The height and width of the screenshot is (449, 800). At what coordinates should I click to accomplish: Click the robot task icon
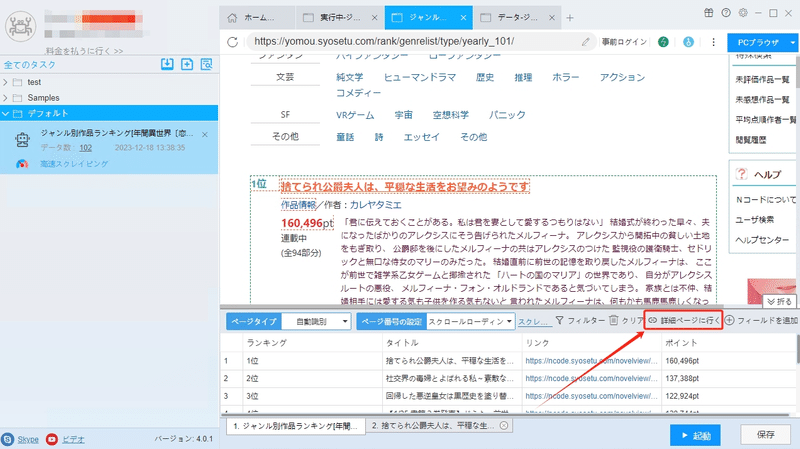point(22,140)
